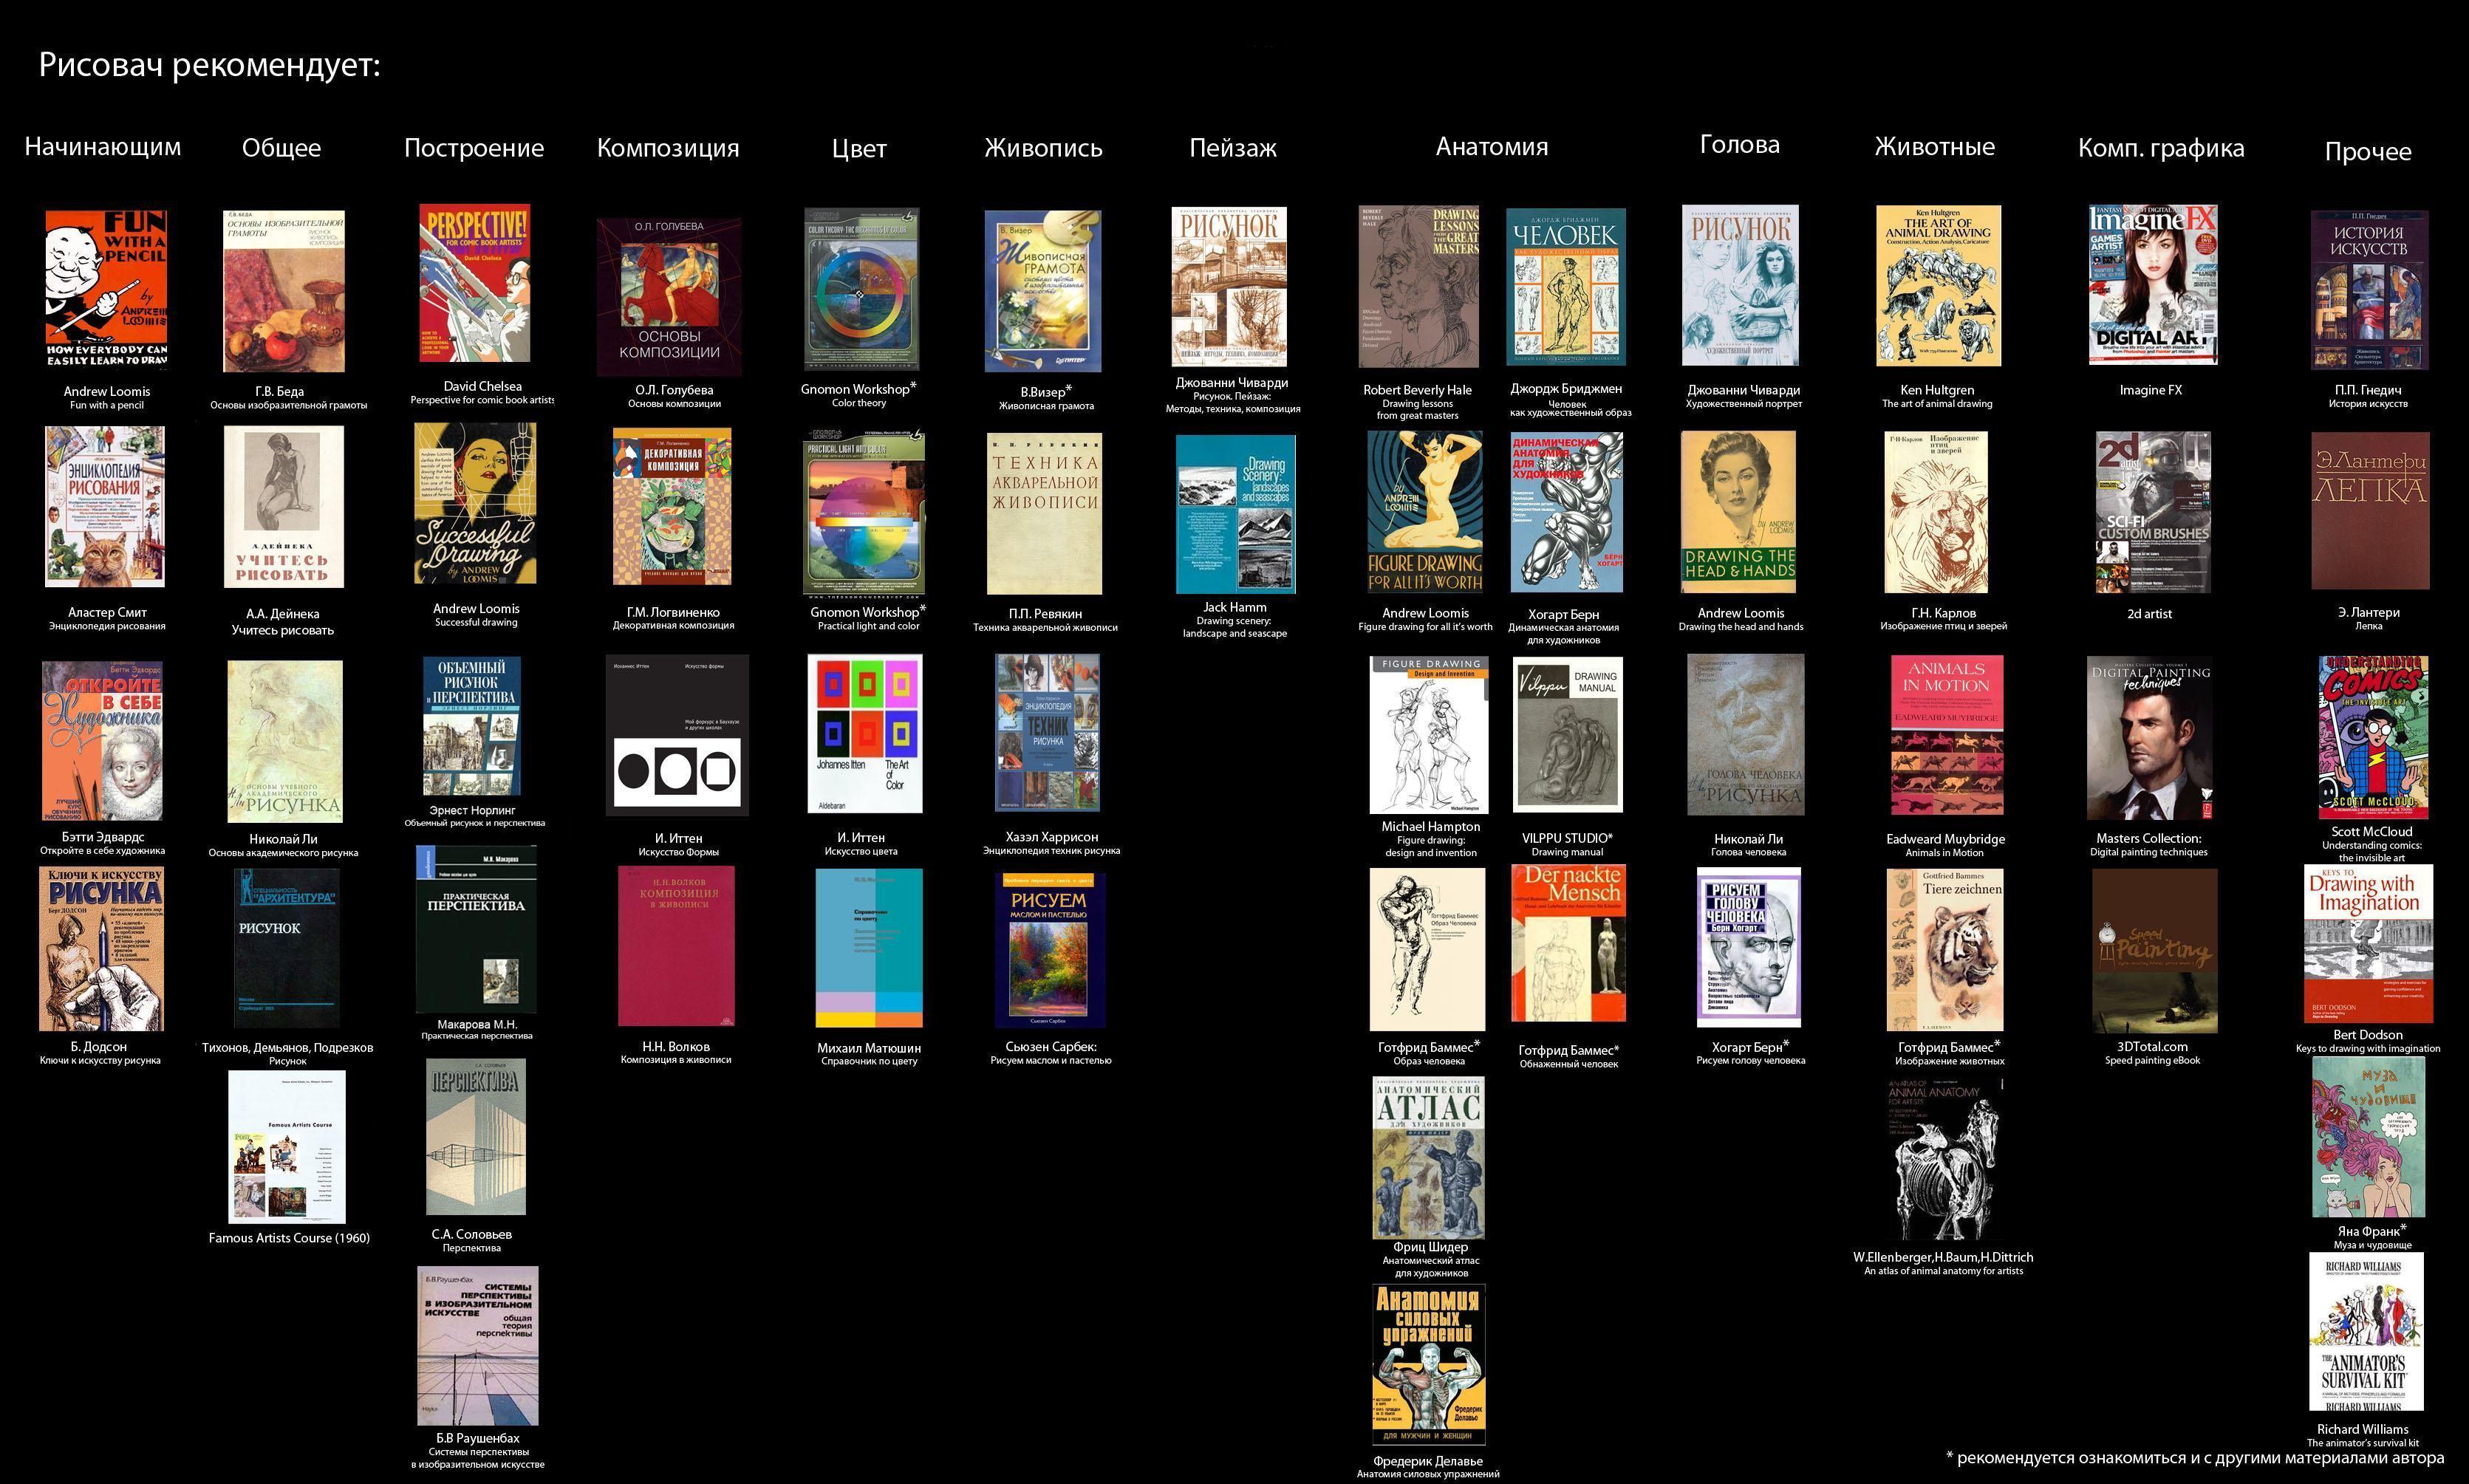2469x1484 pixels.
Task: Click the 'Jack Hamm' landscape book caption
Action: click(1234, 607)
